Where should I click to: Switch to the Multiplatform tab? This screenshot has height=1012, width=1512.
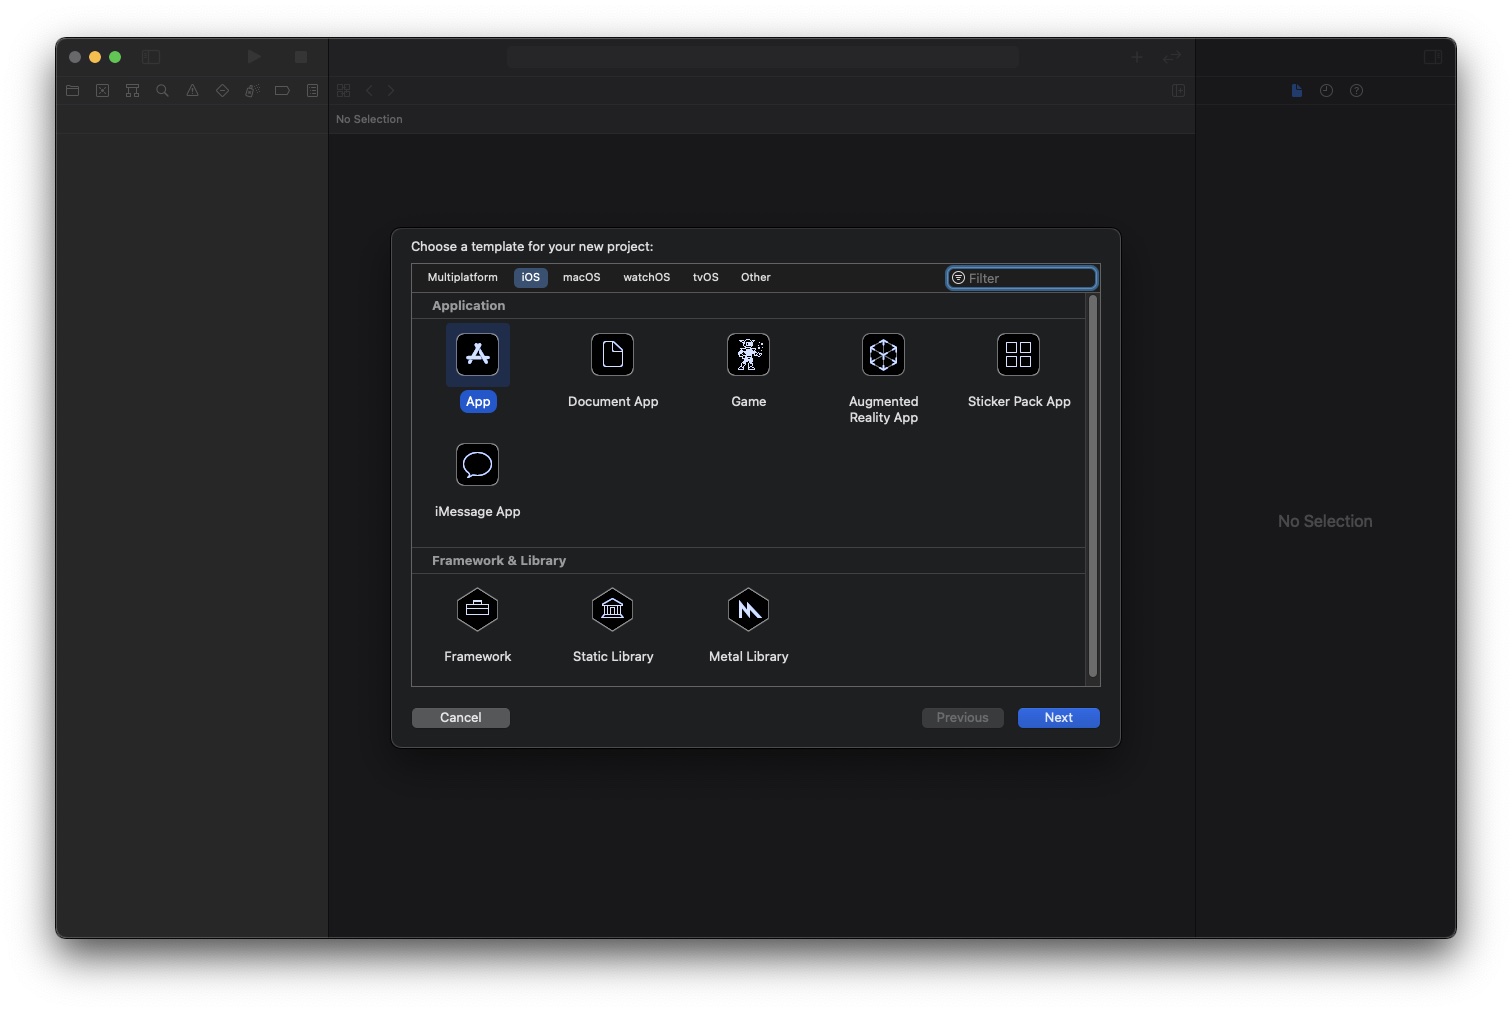pyautogui.click(x=462, y=277)
